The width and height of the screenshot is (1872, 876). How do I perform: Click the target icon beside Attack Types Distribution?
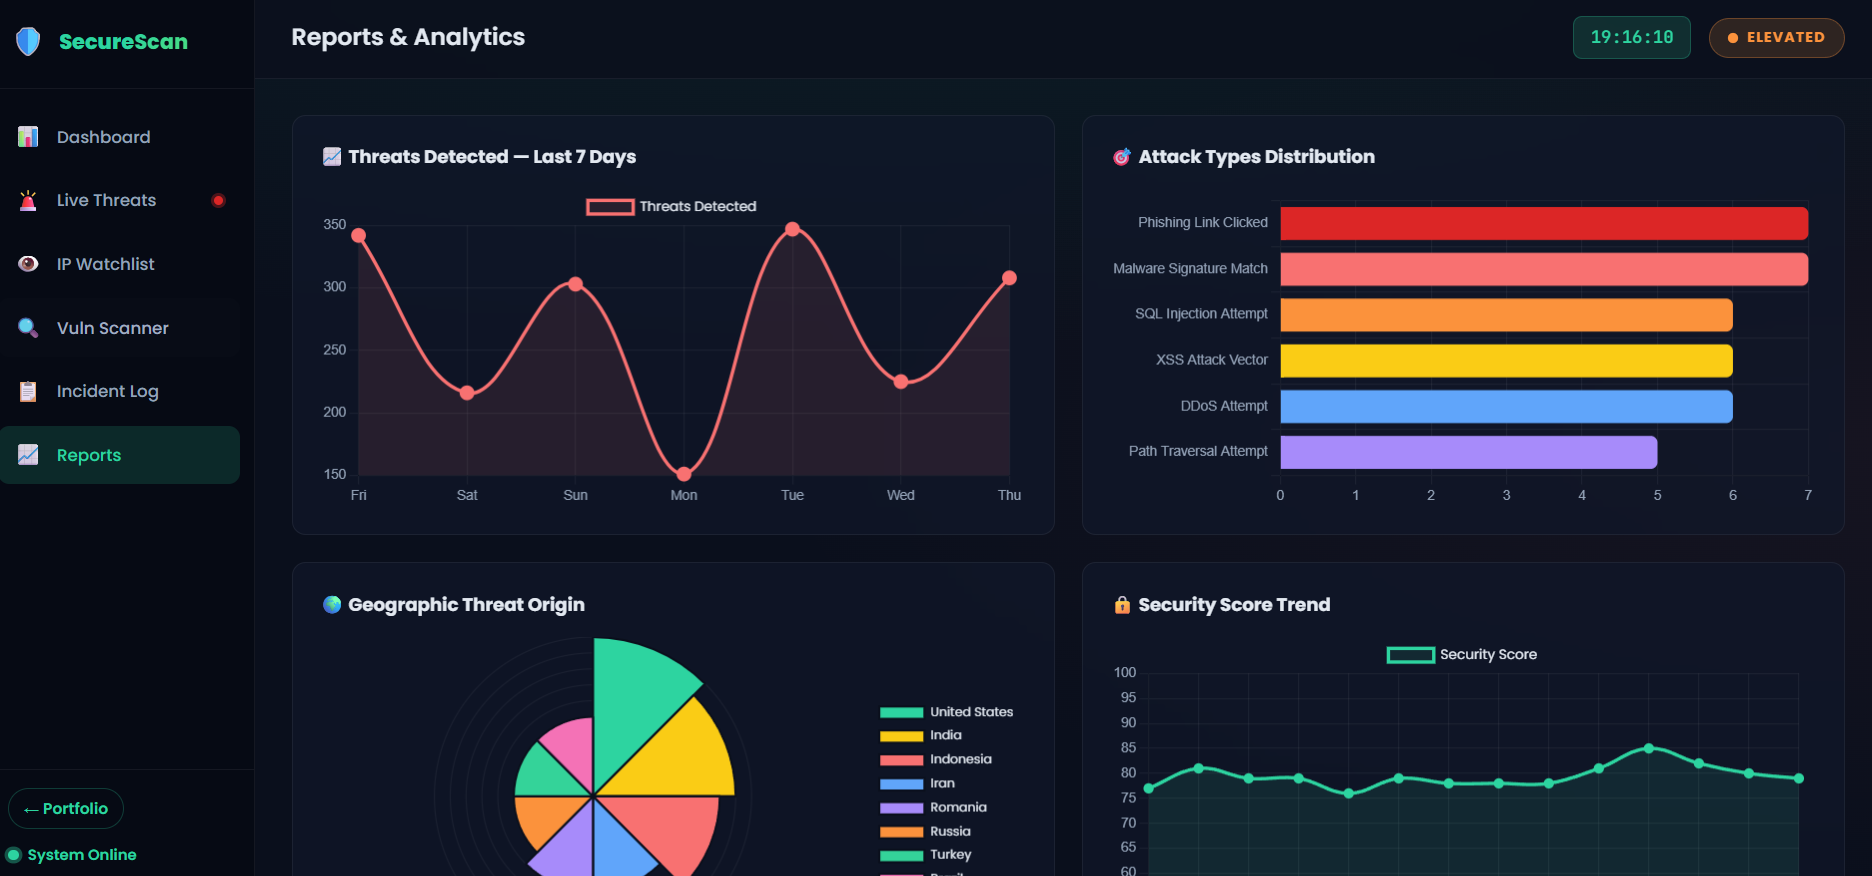(1122, 157)
